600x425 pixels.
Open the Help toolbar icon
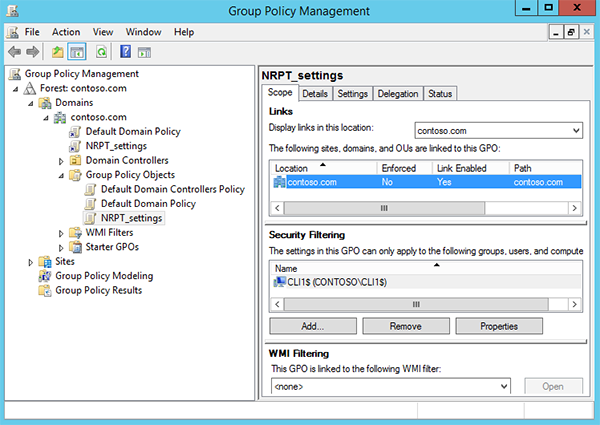tap(126, 52)
